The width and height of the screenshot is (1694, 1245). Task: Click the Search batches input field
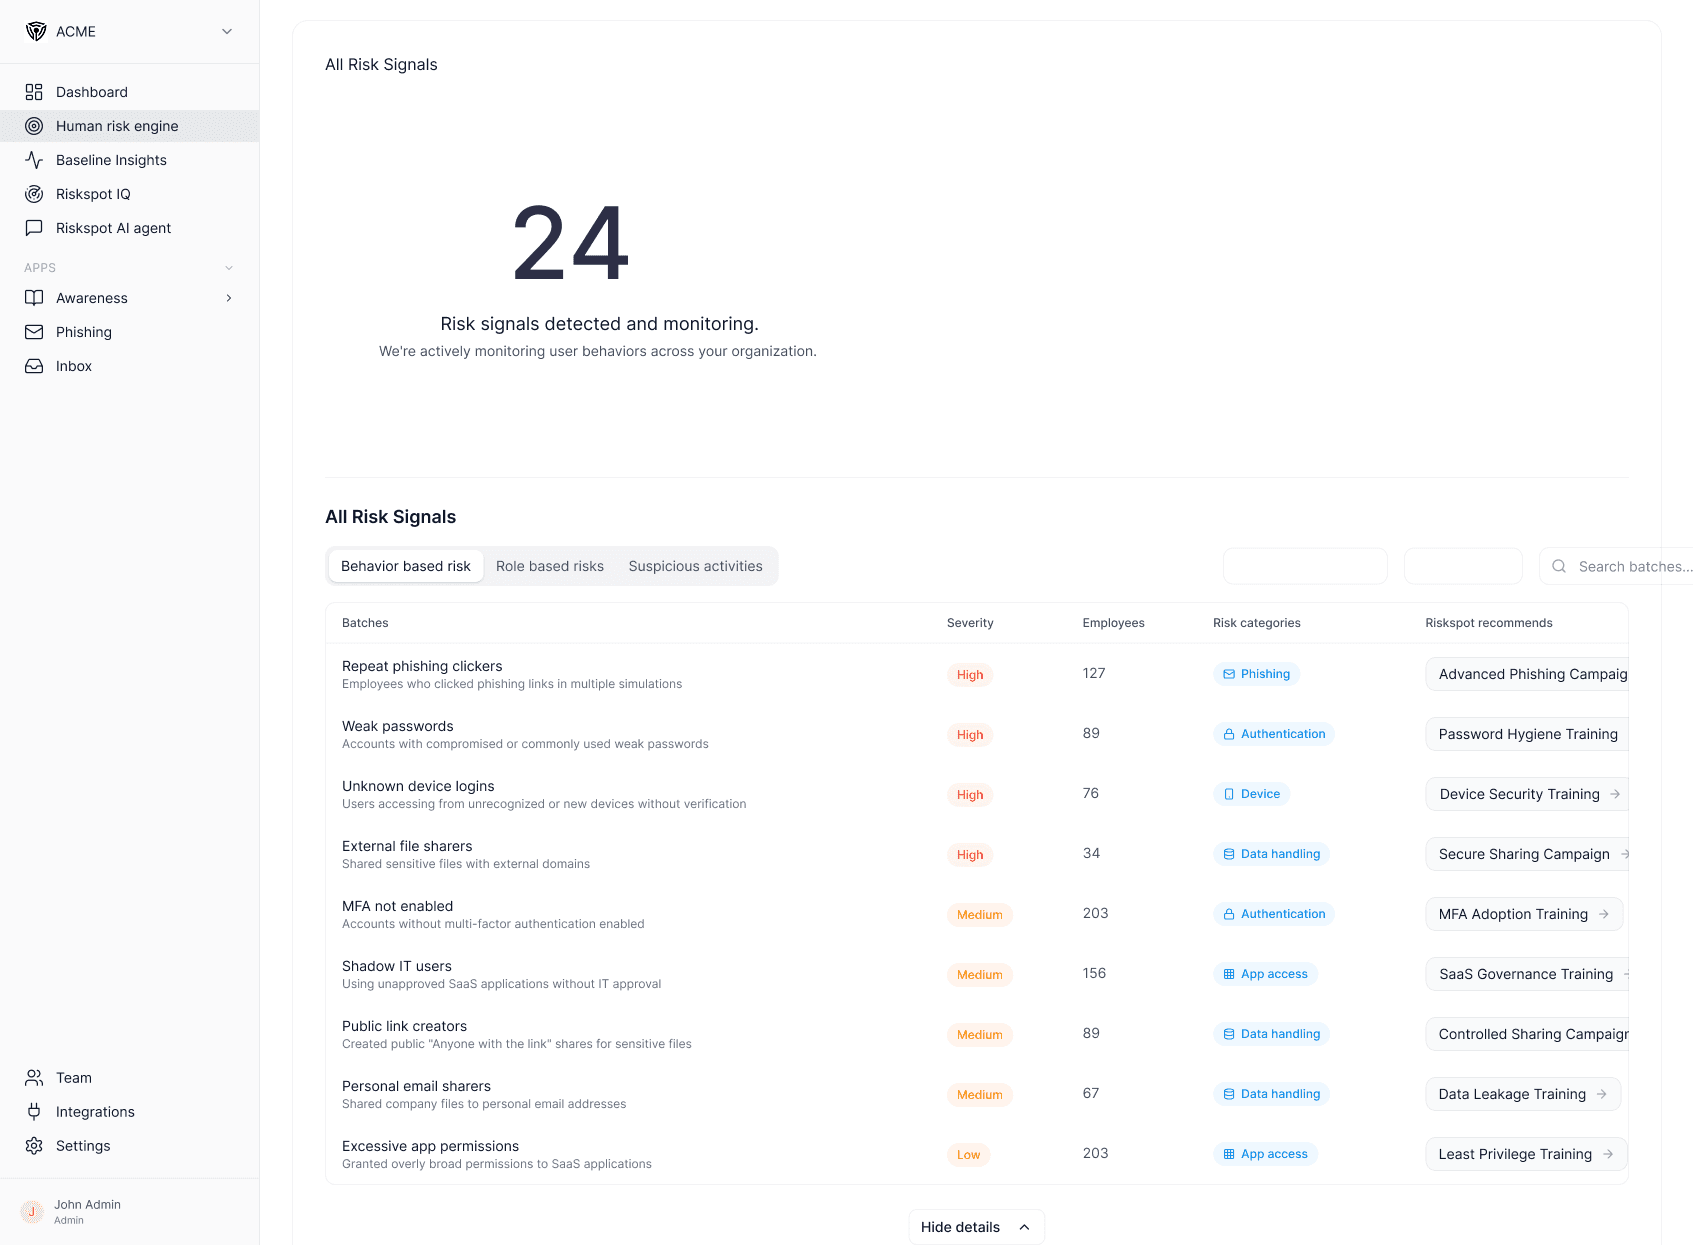[1620, 565]
